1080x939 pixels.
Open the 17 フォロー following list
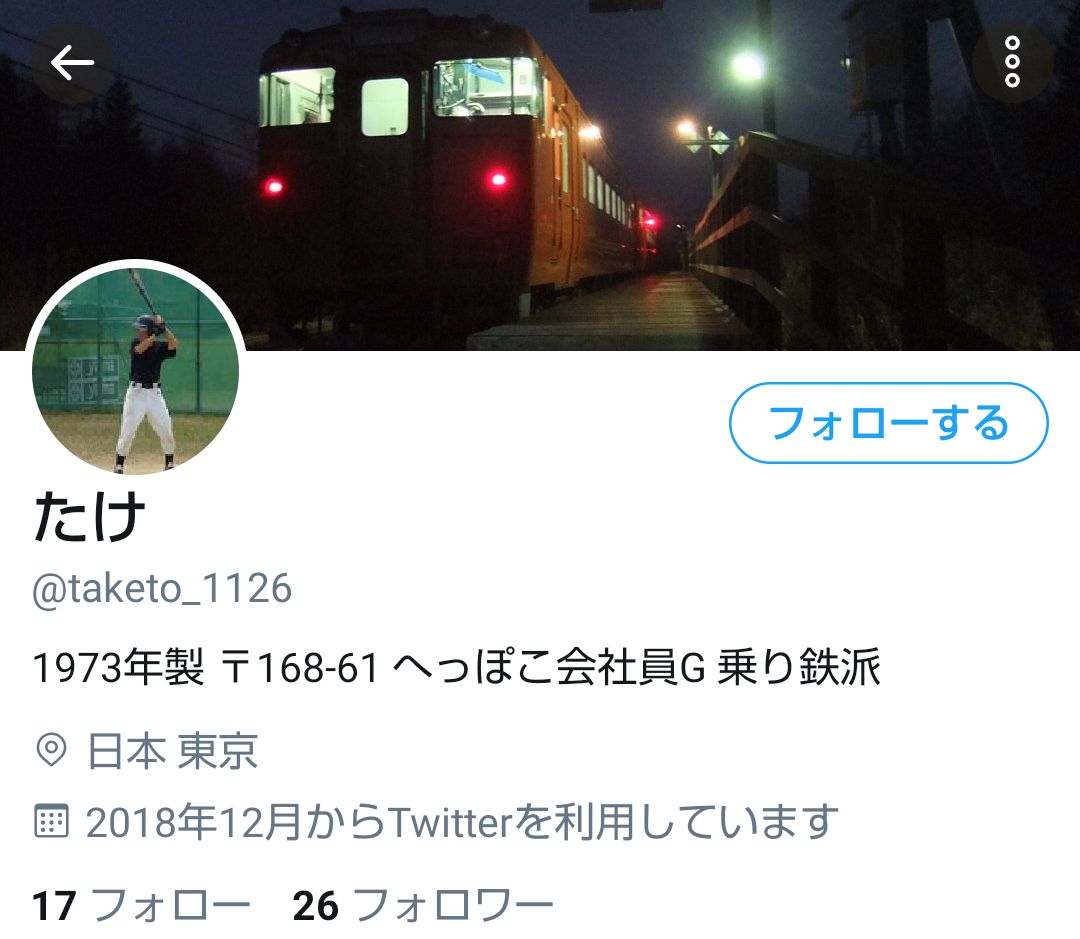(141, 905)
